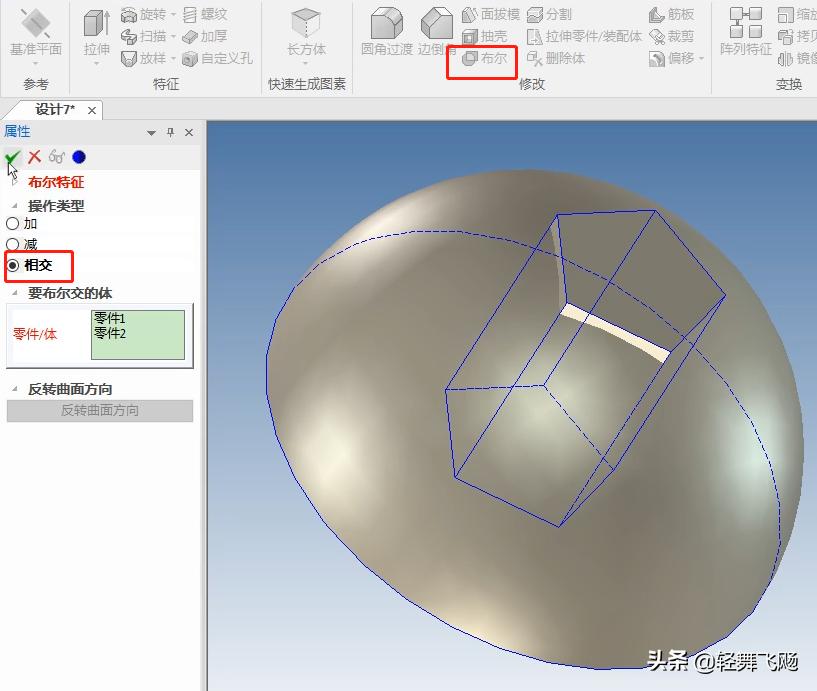Select the 减 (Subtract) operation radio button
Screen dimensions: 817x691
[x=14, y=245]
